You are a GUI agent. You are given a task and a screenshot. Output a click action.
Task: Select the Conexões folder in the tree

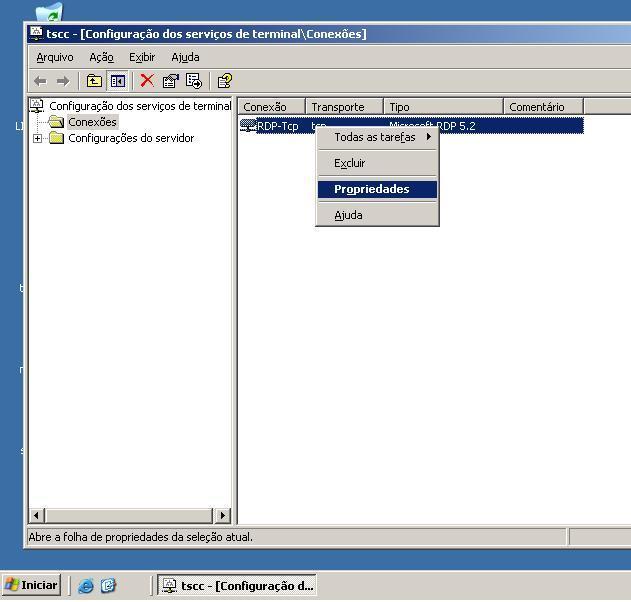tap(92, 122)
